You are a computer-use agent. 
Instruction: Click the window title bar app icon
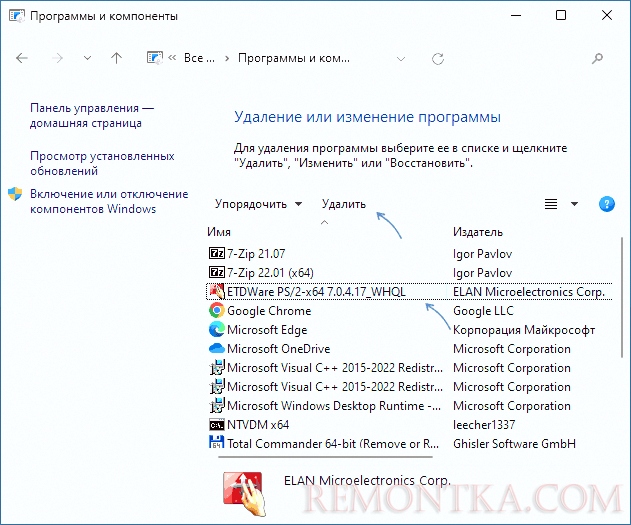point(17,16)
